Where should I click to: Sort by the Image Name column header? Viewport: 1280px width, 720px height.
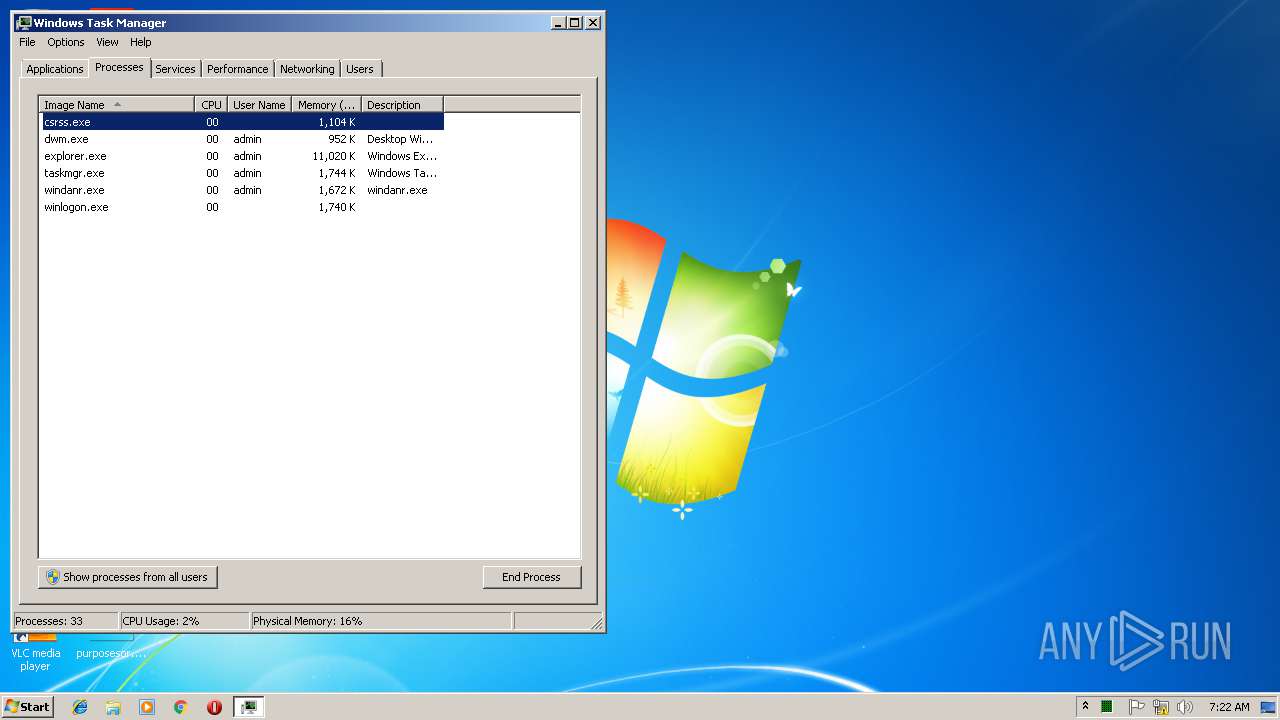click(x=117, y=104)
